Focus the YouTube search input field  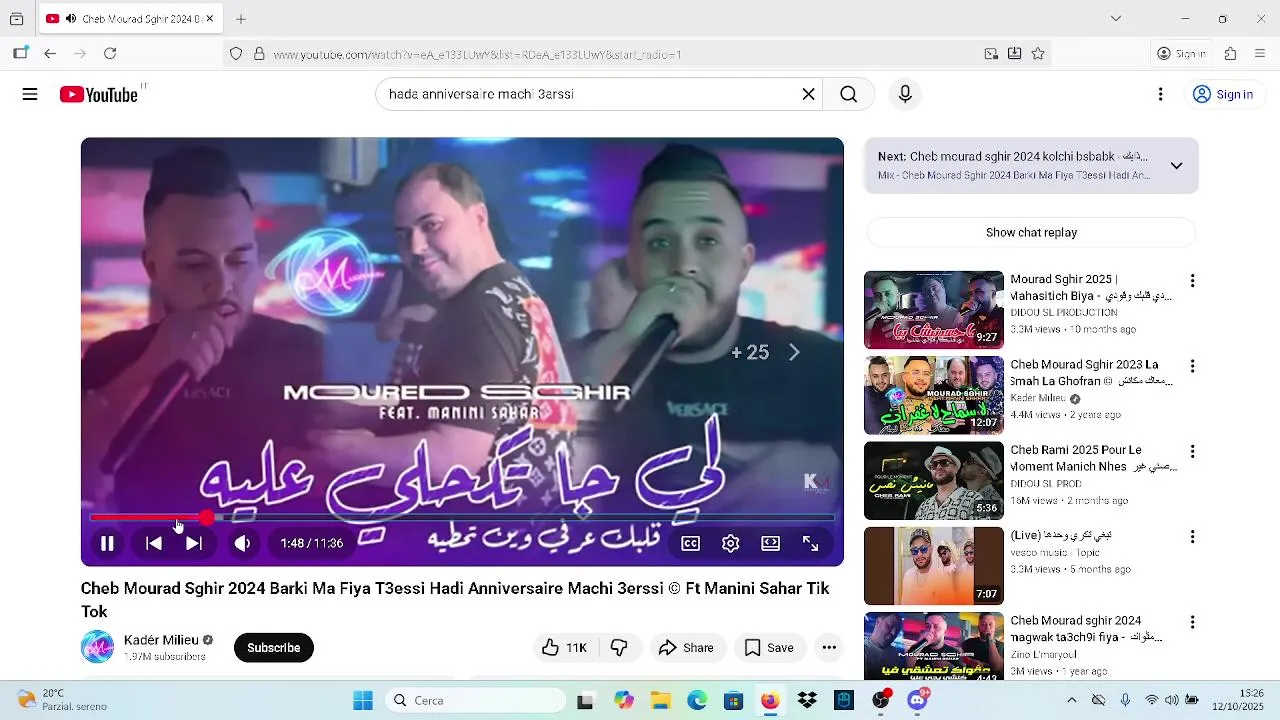tap(588, 94)
